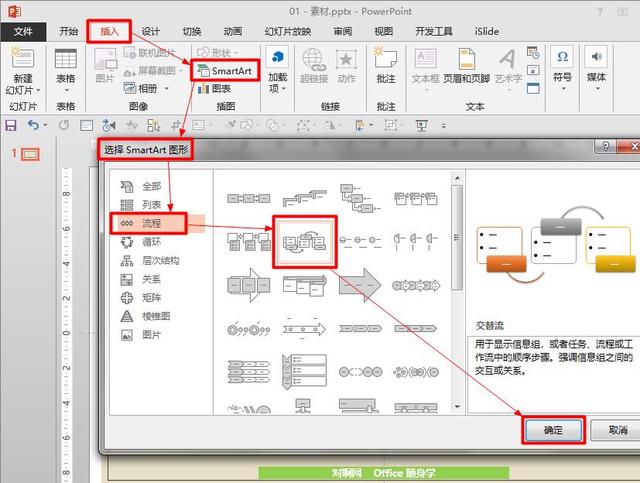
Task: Open the 文件 (File) menu
Action: pos(23,32)
